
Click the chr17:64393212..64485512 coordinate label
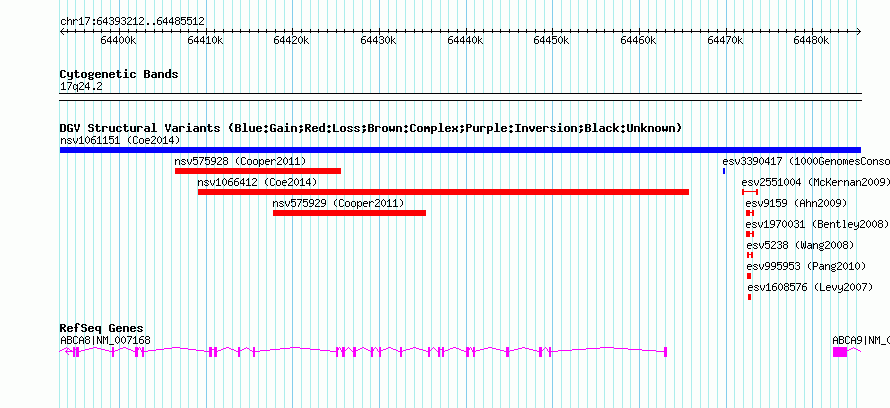coord(132,22)
